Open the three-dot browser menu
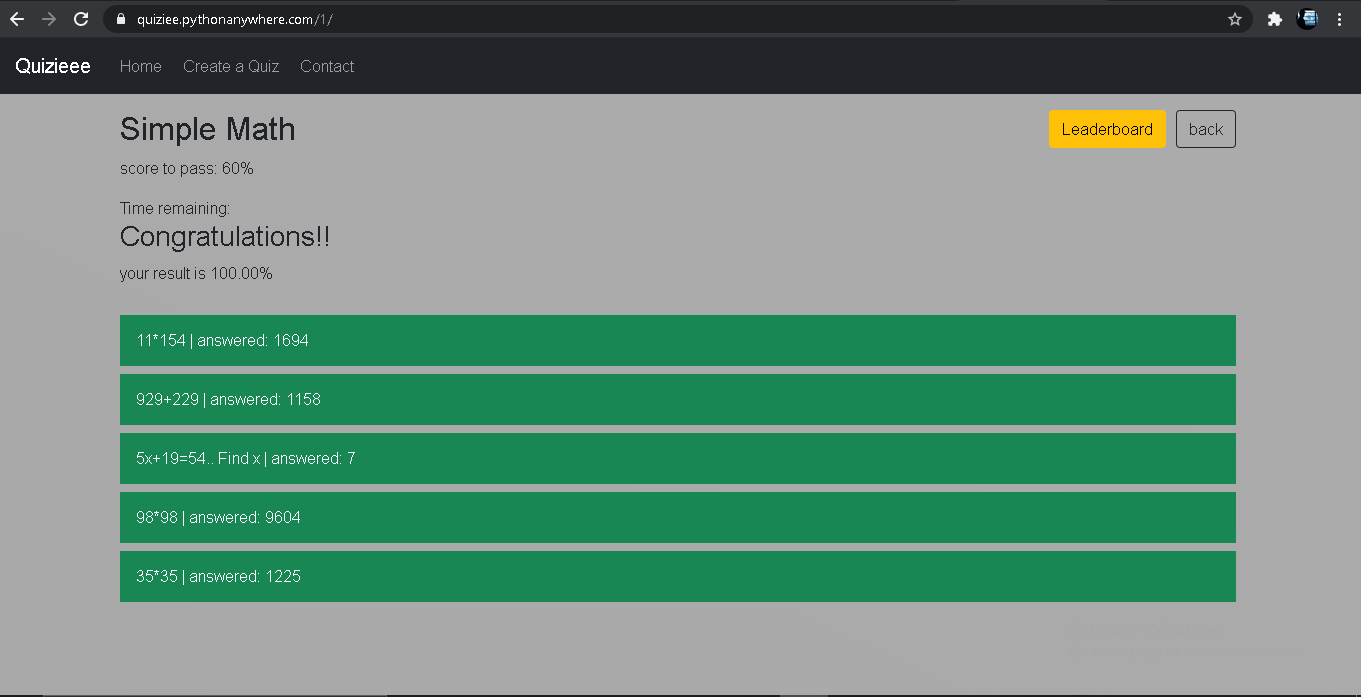This screenshot has width=1361, height=697. (1341, 18)
